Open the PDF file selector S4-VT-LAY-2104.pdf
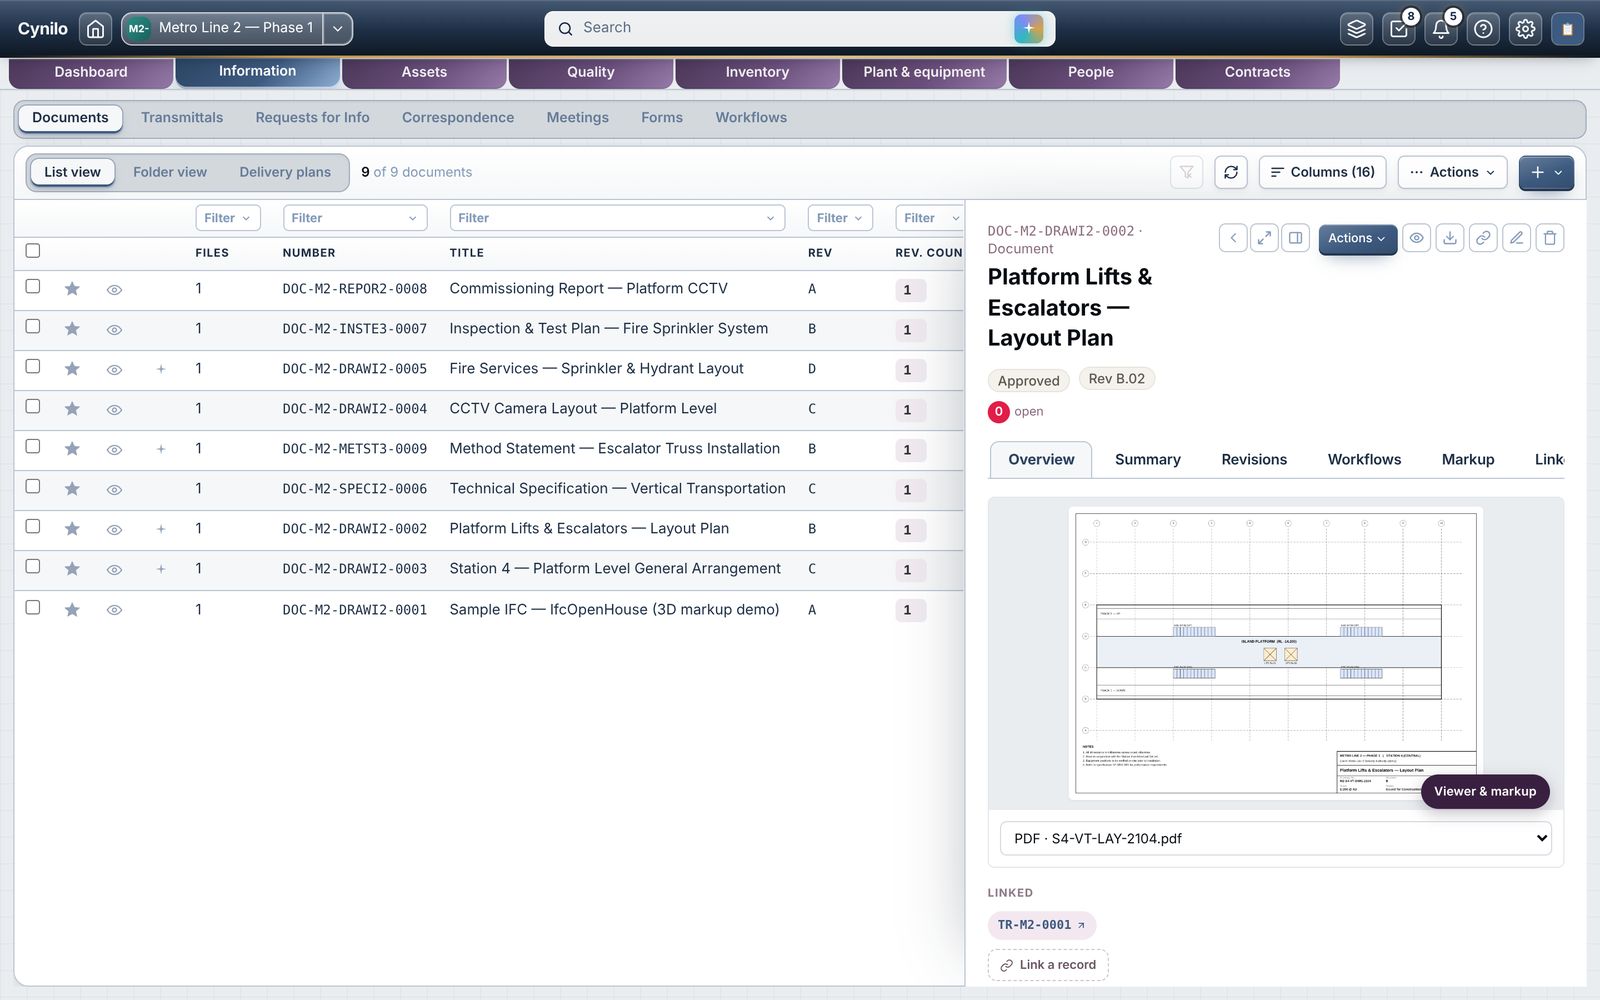1600x1000 pixels. (1275, 838)
